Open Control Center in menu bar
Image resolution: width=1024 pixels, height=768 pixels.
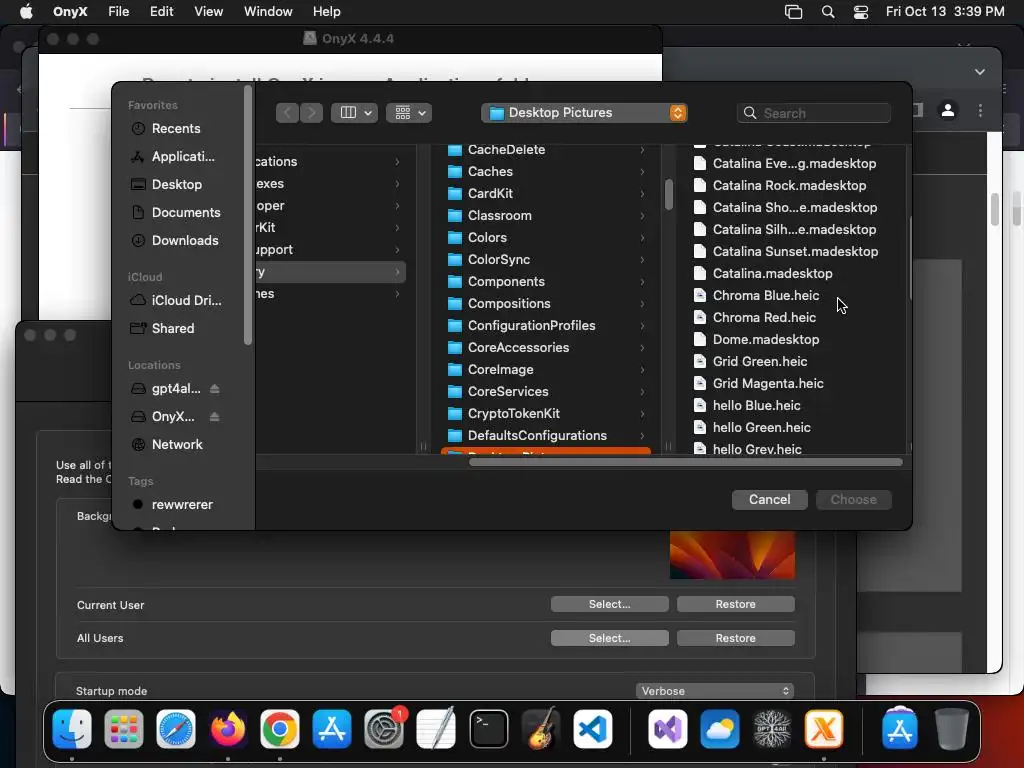click(861, 12)
